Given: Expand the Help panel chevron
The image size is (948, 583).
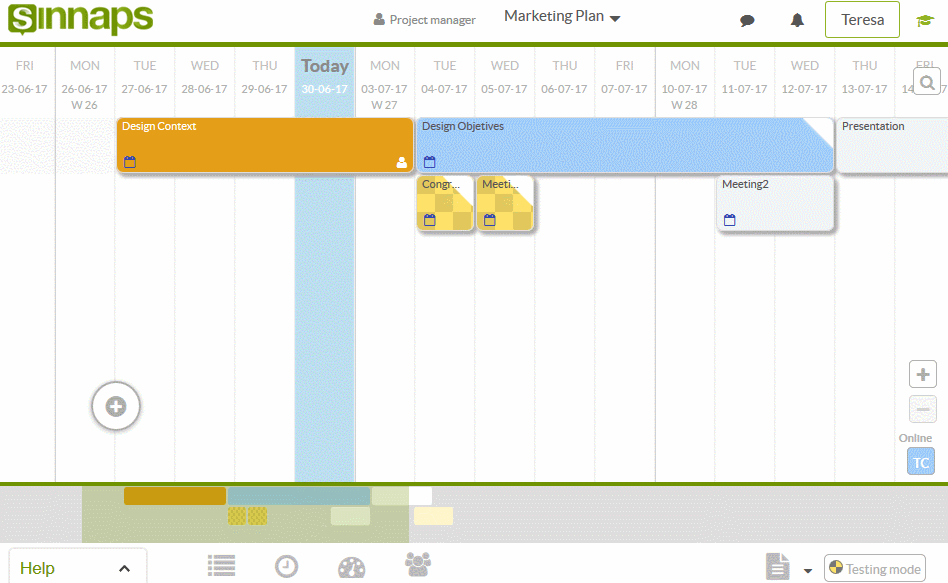Looking at the screenshot, I should tap(124, 566).
